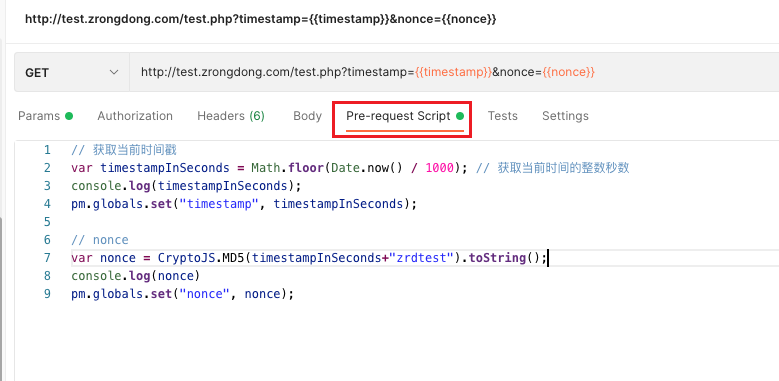
Task: Click the 1000 number in line 2
Action: (x=440, y=168)
